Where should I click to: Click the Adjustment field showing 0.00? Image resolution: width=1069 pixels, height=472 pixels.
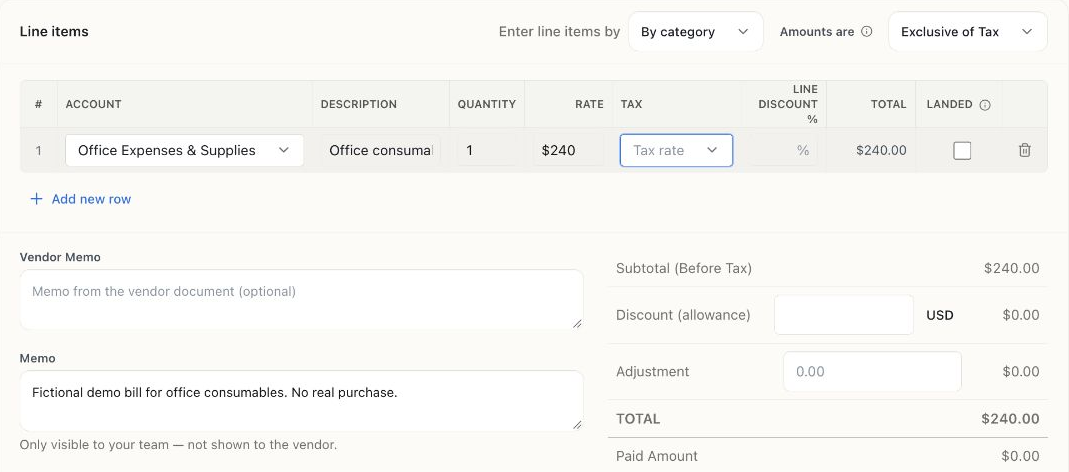click(873, 372)
